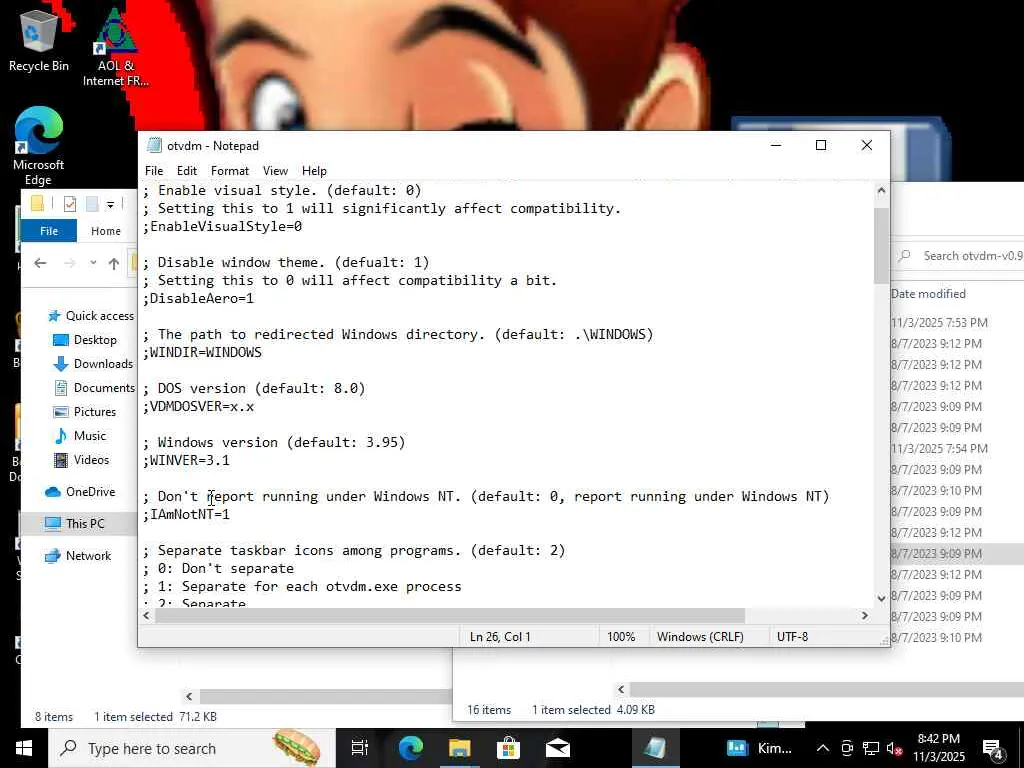Click the Notepad vertical scrollbar thumb
1024x768 pixels.
[881, 245]
